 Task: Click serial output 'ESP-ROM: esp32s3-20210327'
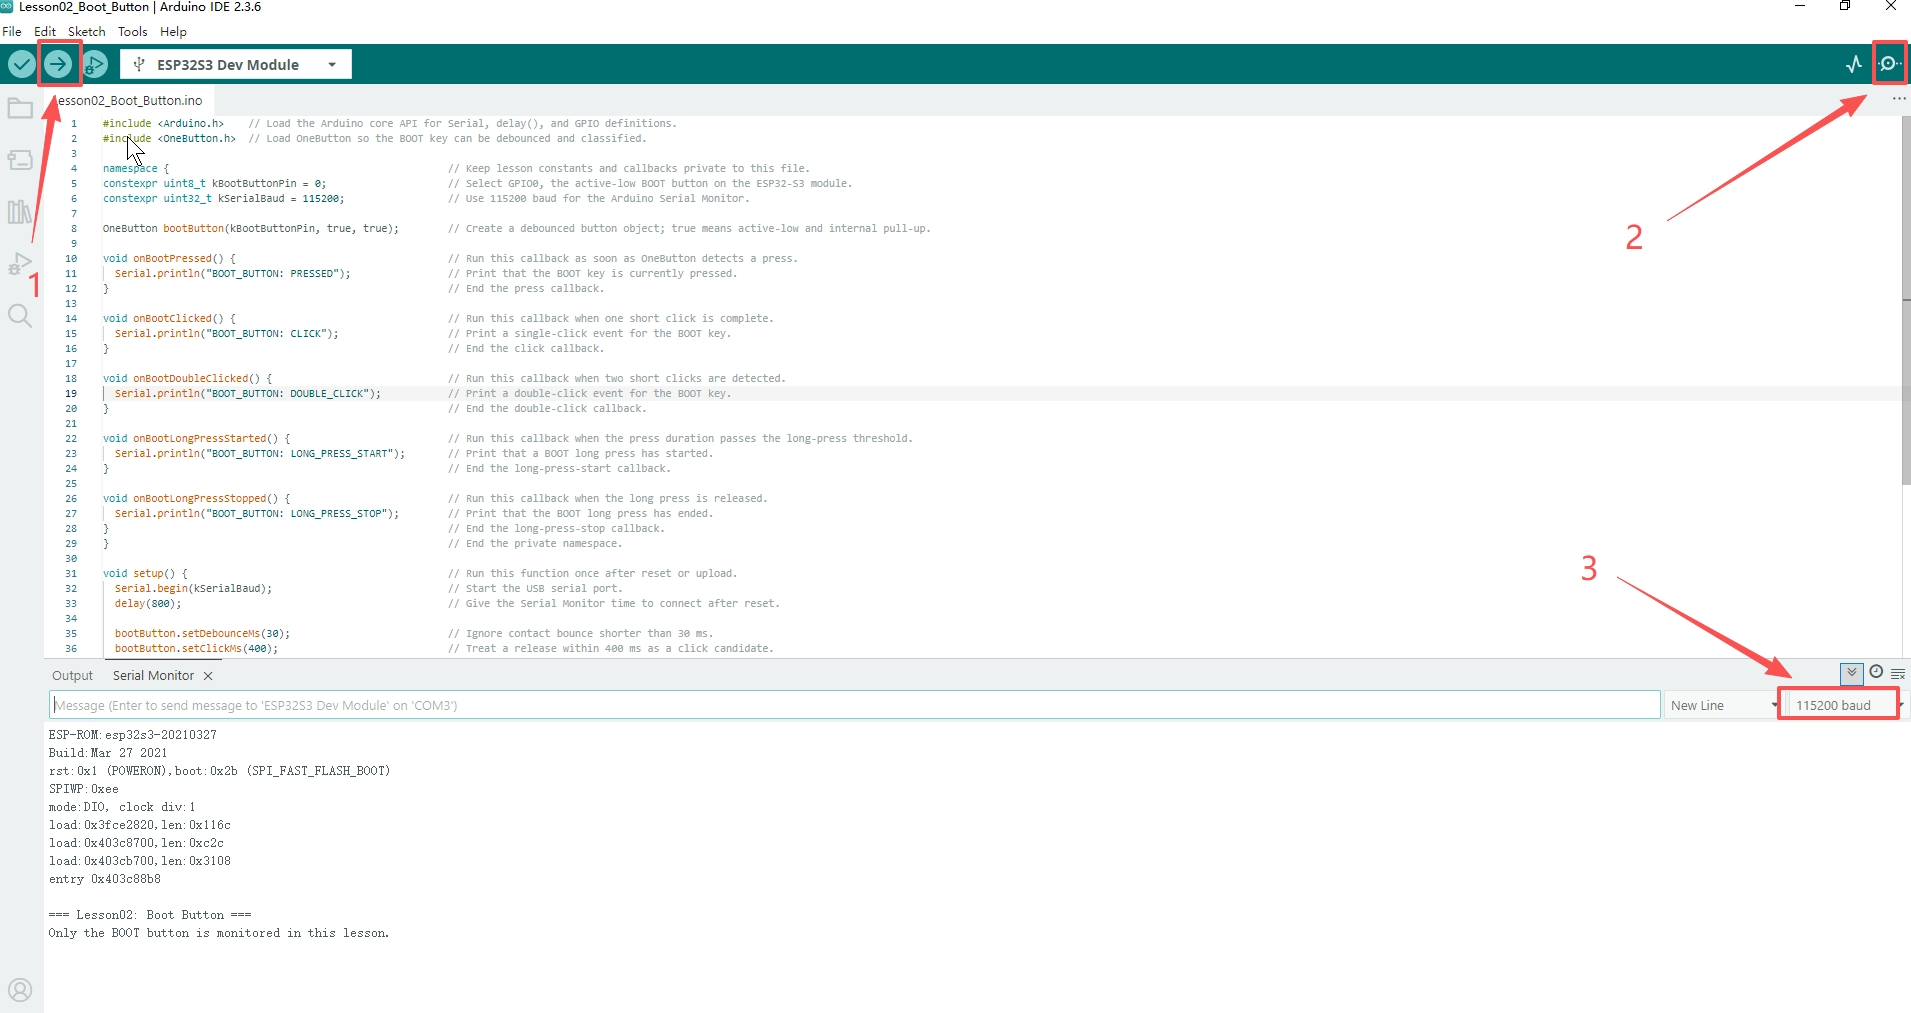pyautogui.click(x=133, y=735)
